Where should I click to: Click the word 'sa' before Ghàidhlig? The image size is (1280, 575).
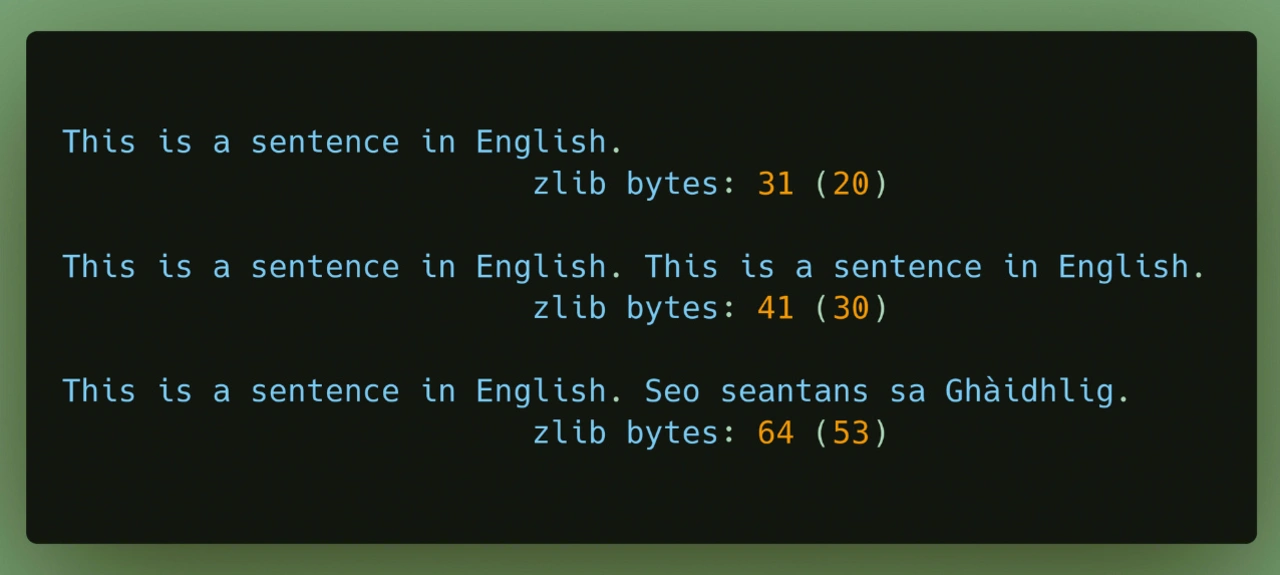(907, 391)
